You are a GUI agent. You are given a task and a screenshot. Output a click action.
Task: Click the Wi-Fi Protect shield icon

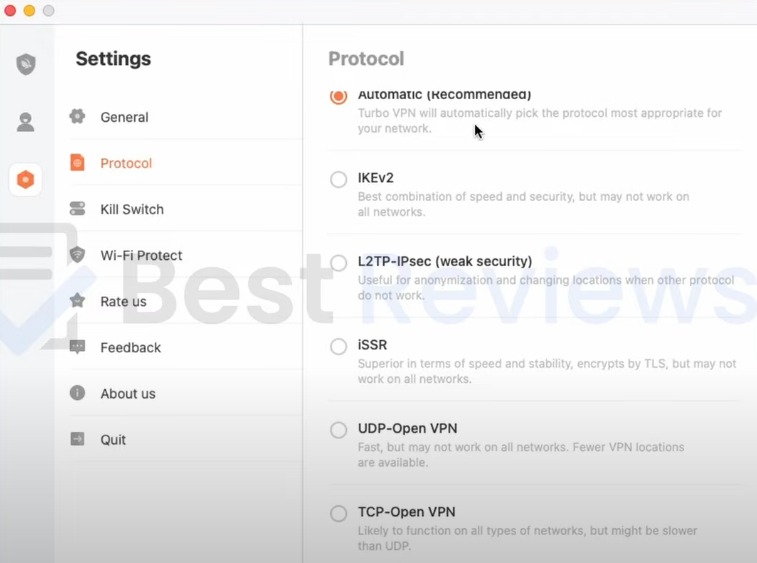77,255
